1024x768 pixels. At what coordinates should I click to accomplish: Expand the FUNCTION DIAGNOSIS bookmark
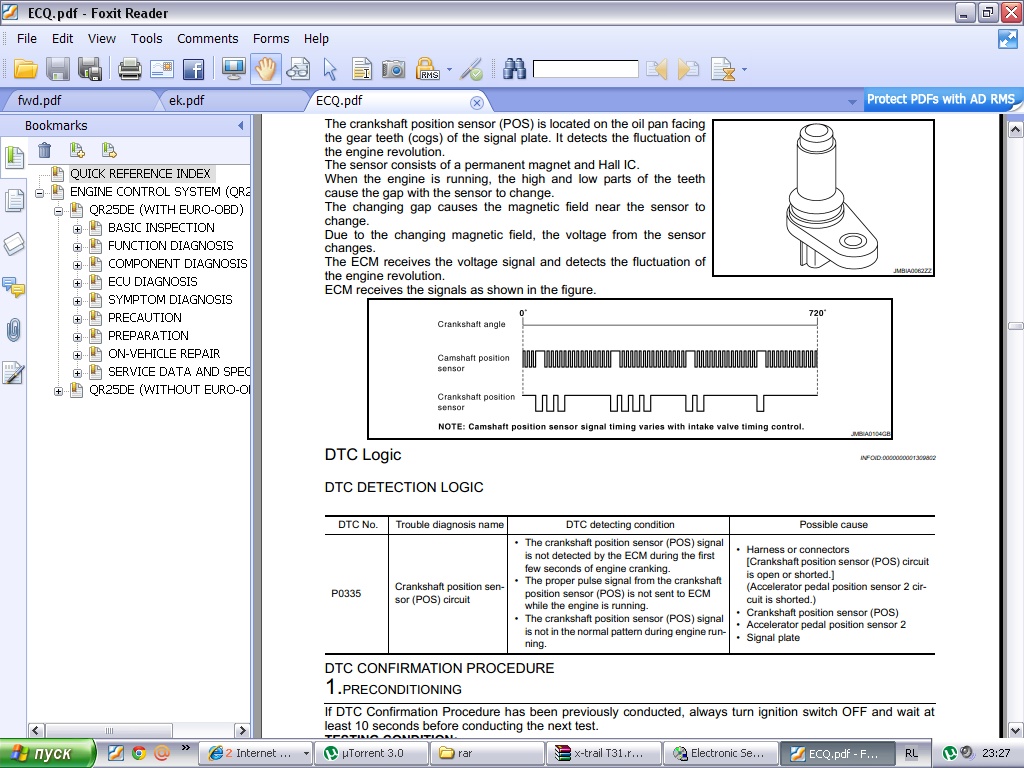point(77,248)
